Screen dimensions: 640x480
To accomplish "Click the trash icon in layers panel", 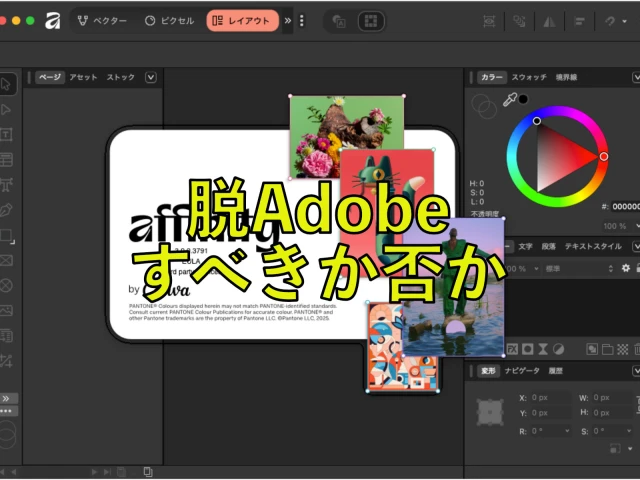I will 636,349.
